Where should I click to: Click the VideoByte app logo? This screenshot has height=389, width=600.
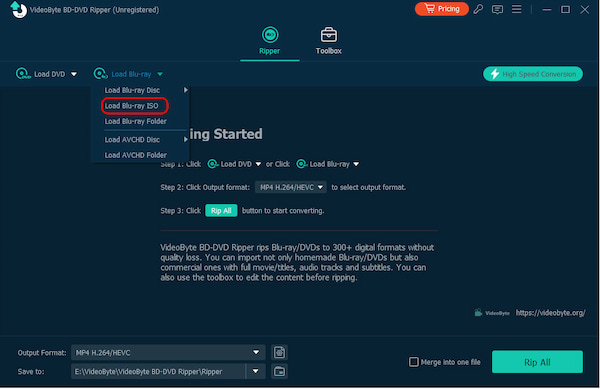(x=18, y=10)
